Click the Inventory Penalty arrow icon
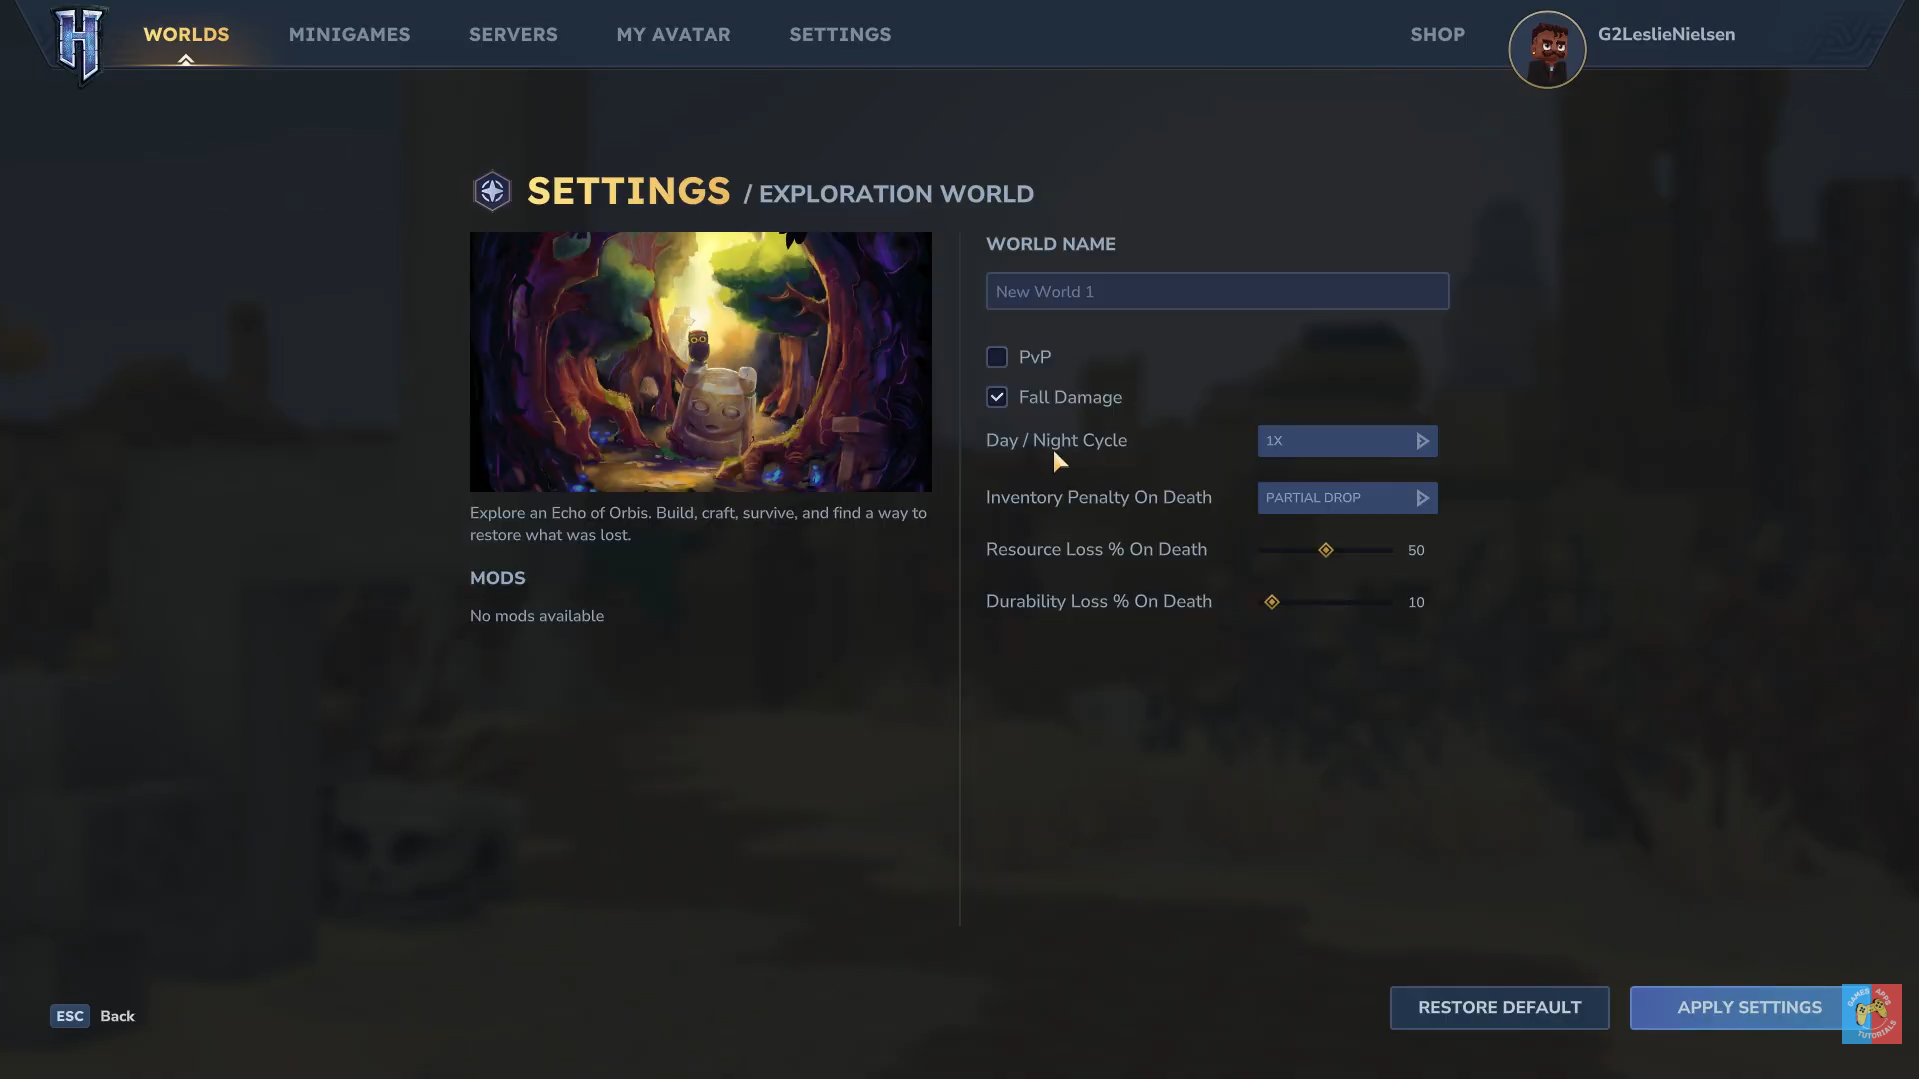This screenshot has width=1919, height=1079. click(x=1422, y=498)
